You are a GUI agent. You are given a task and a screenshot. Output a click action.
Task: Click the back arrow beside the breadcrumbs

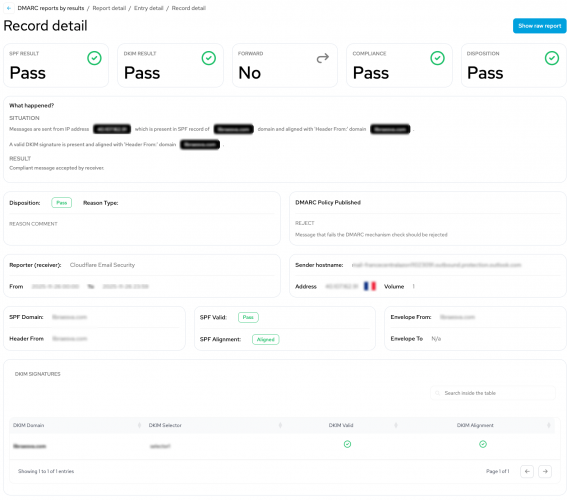click(9, 8)
